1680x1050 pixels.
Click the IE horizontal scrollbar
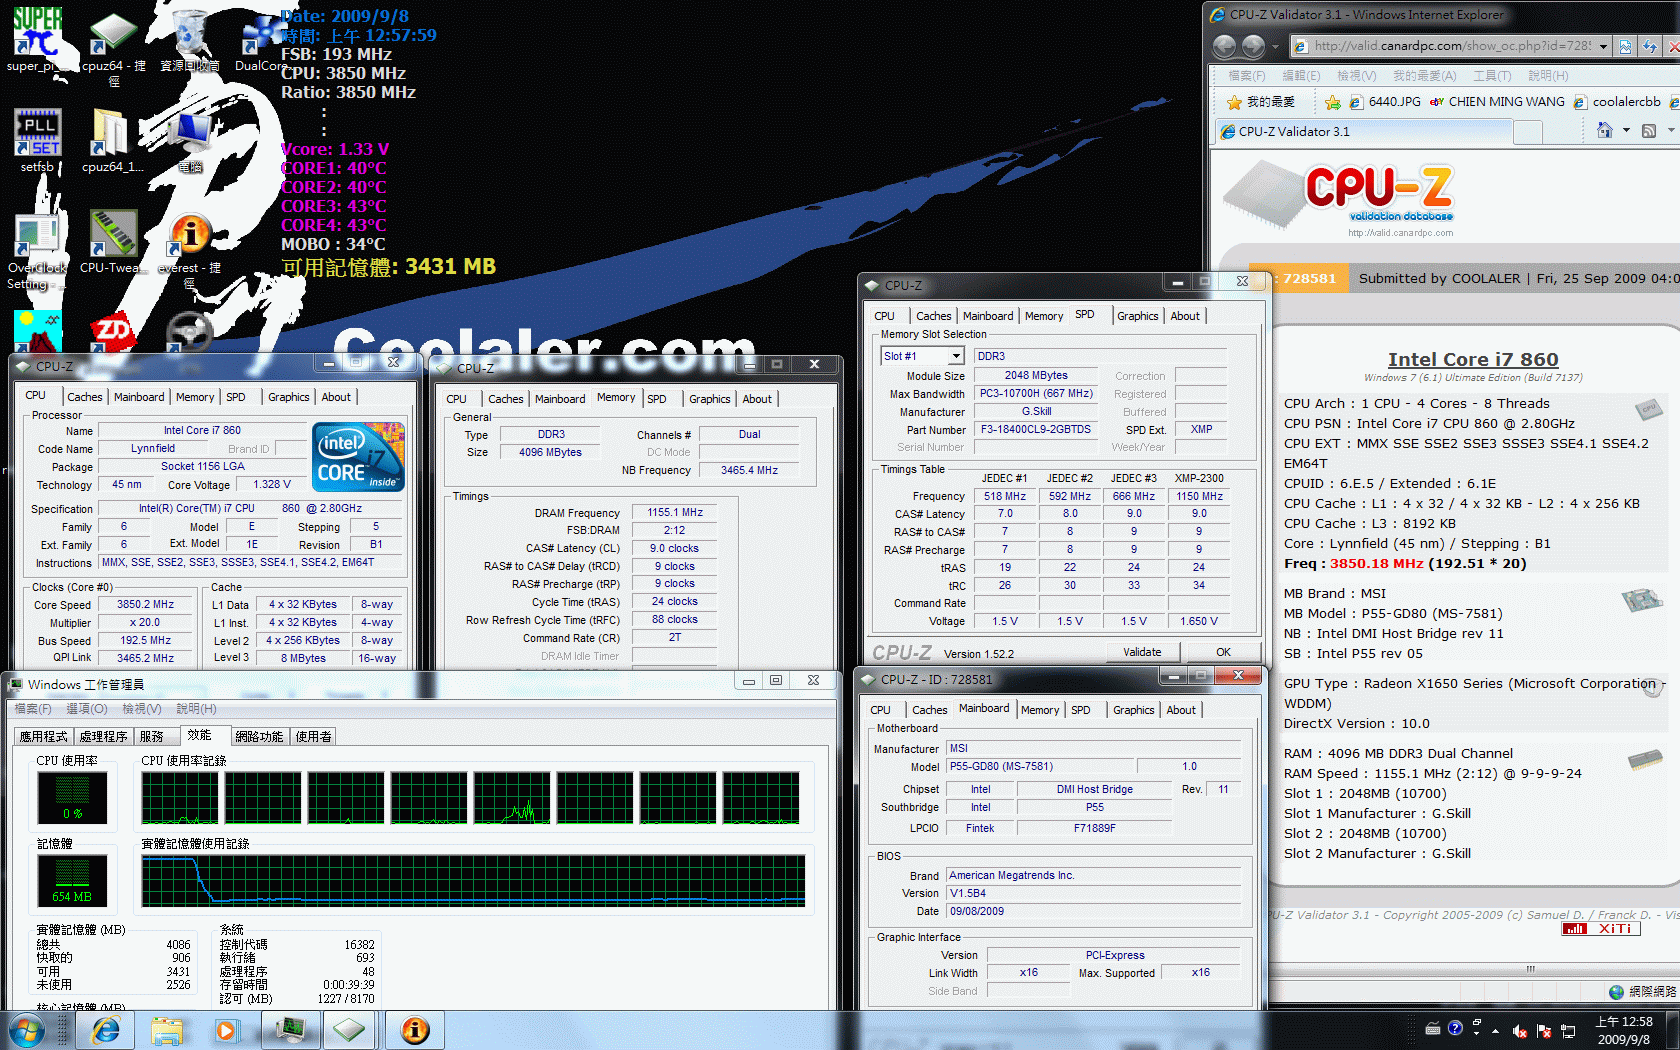(x=1475, y=969)
